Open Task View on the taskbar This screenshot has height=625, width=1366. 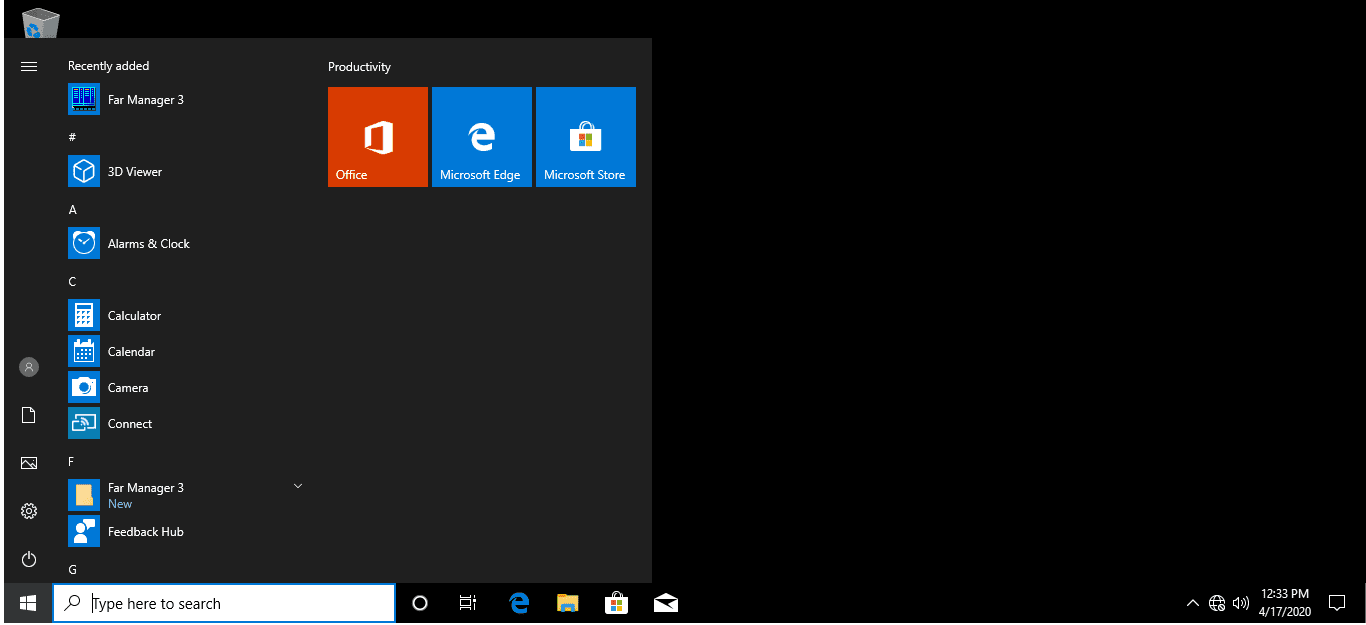[468, 603]
